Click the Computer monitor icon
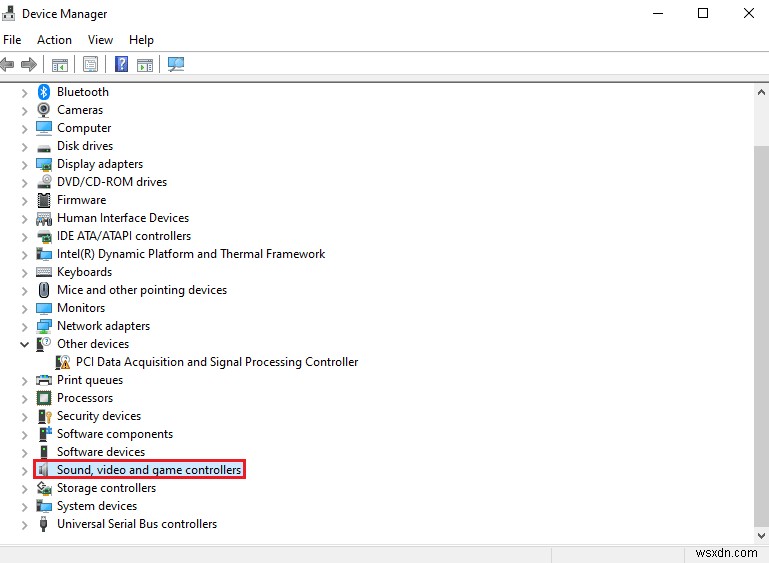Image resolution: width=769 pixels, height=563 pixels. point(44,128)
